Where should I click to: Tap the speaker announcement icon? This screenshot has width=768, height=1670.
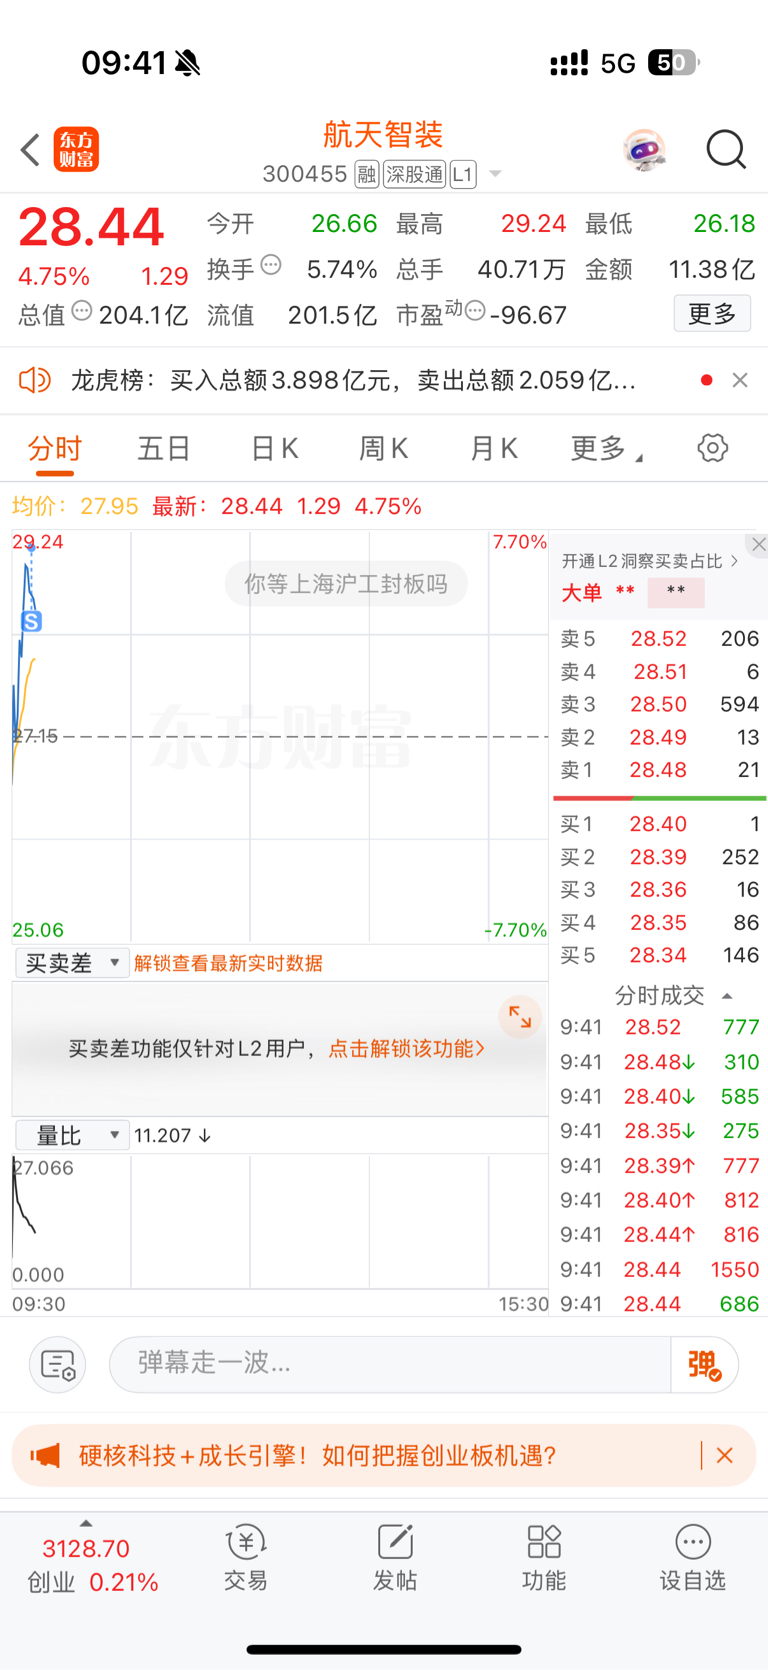click(35, 380)
